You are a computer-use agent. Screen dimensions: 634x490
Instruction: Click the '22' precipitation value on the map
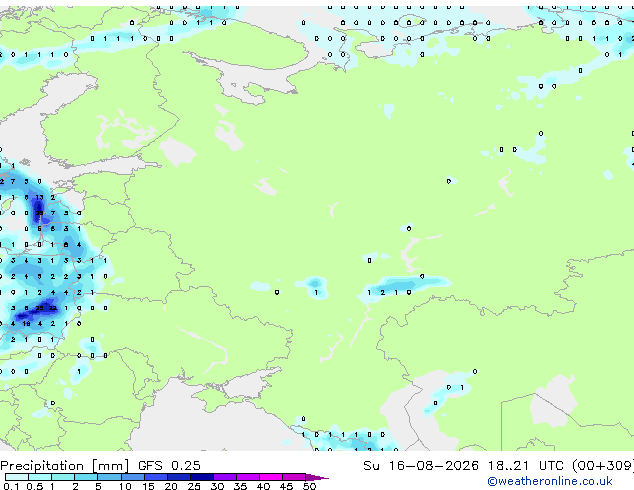[x=53, y=308]
